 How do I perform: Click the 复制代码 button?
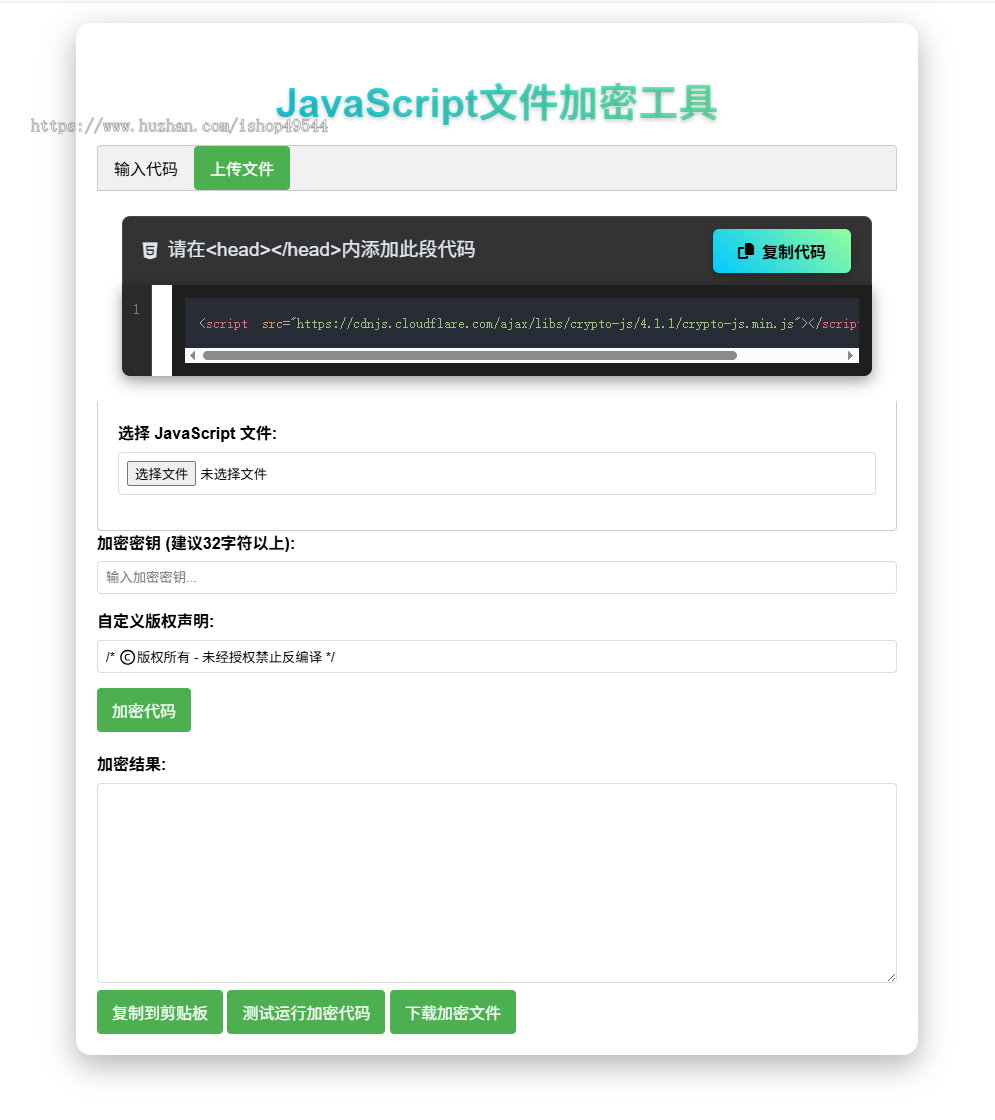pos(781,251)
